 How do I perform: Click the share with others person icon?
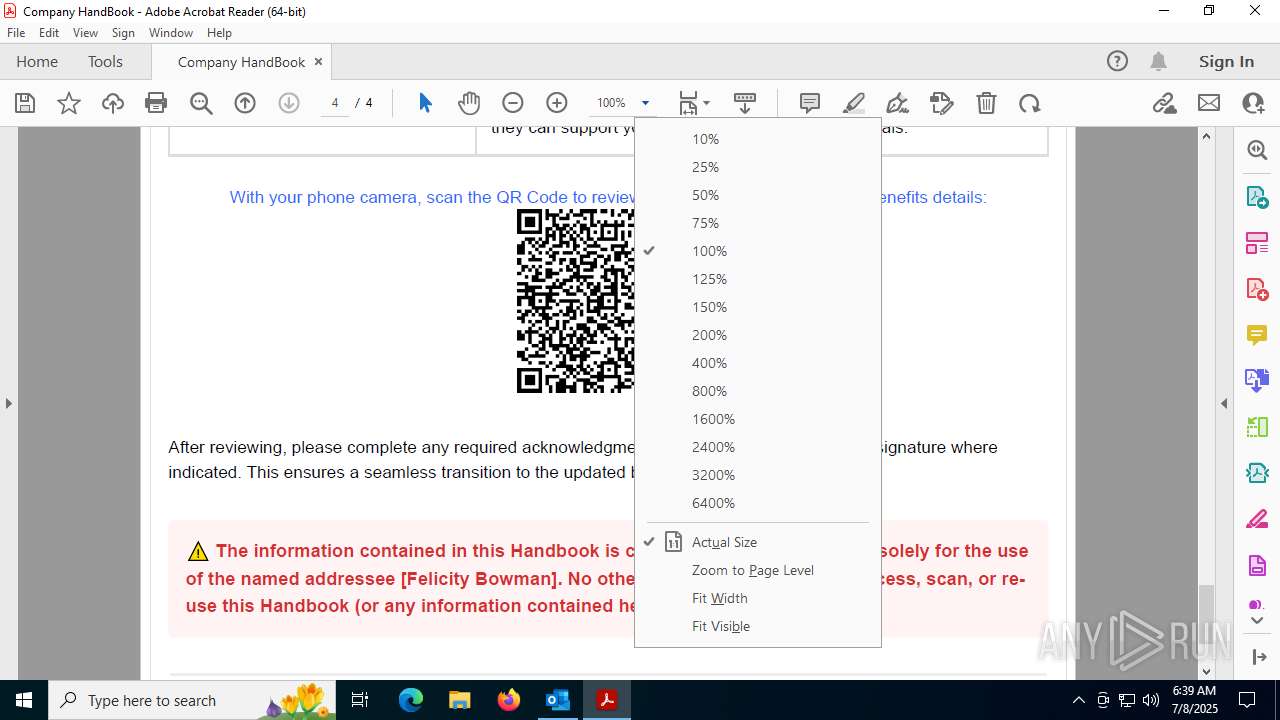[1253, 103]
